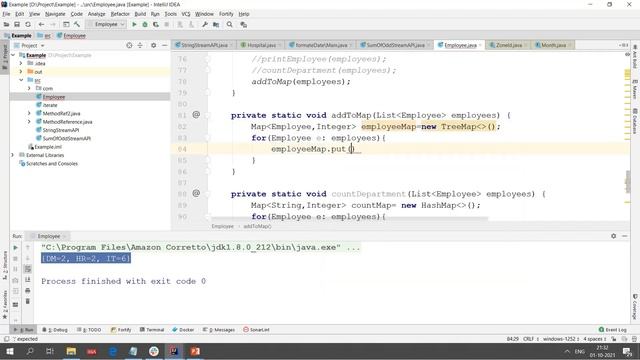Viewport: 640px width, 360px height.
Task: Click the gutter marker beside addToMap method
Action: [x=196, y=115]
